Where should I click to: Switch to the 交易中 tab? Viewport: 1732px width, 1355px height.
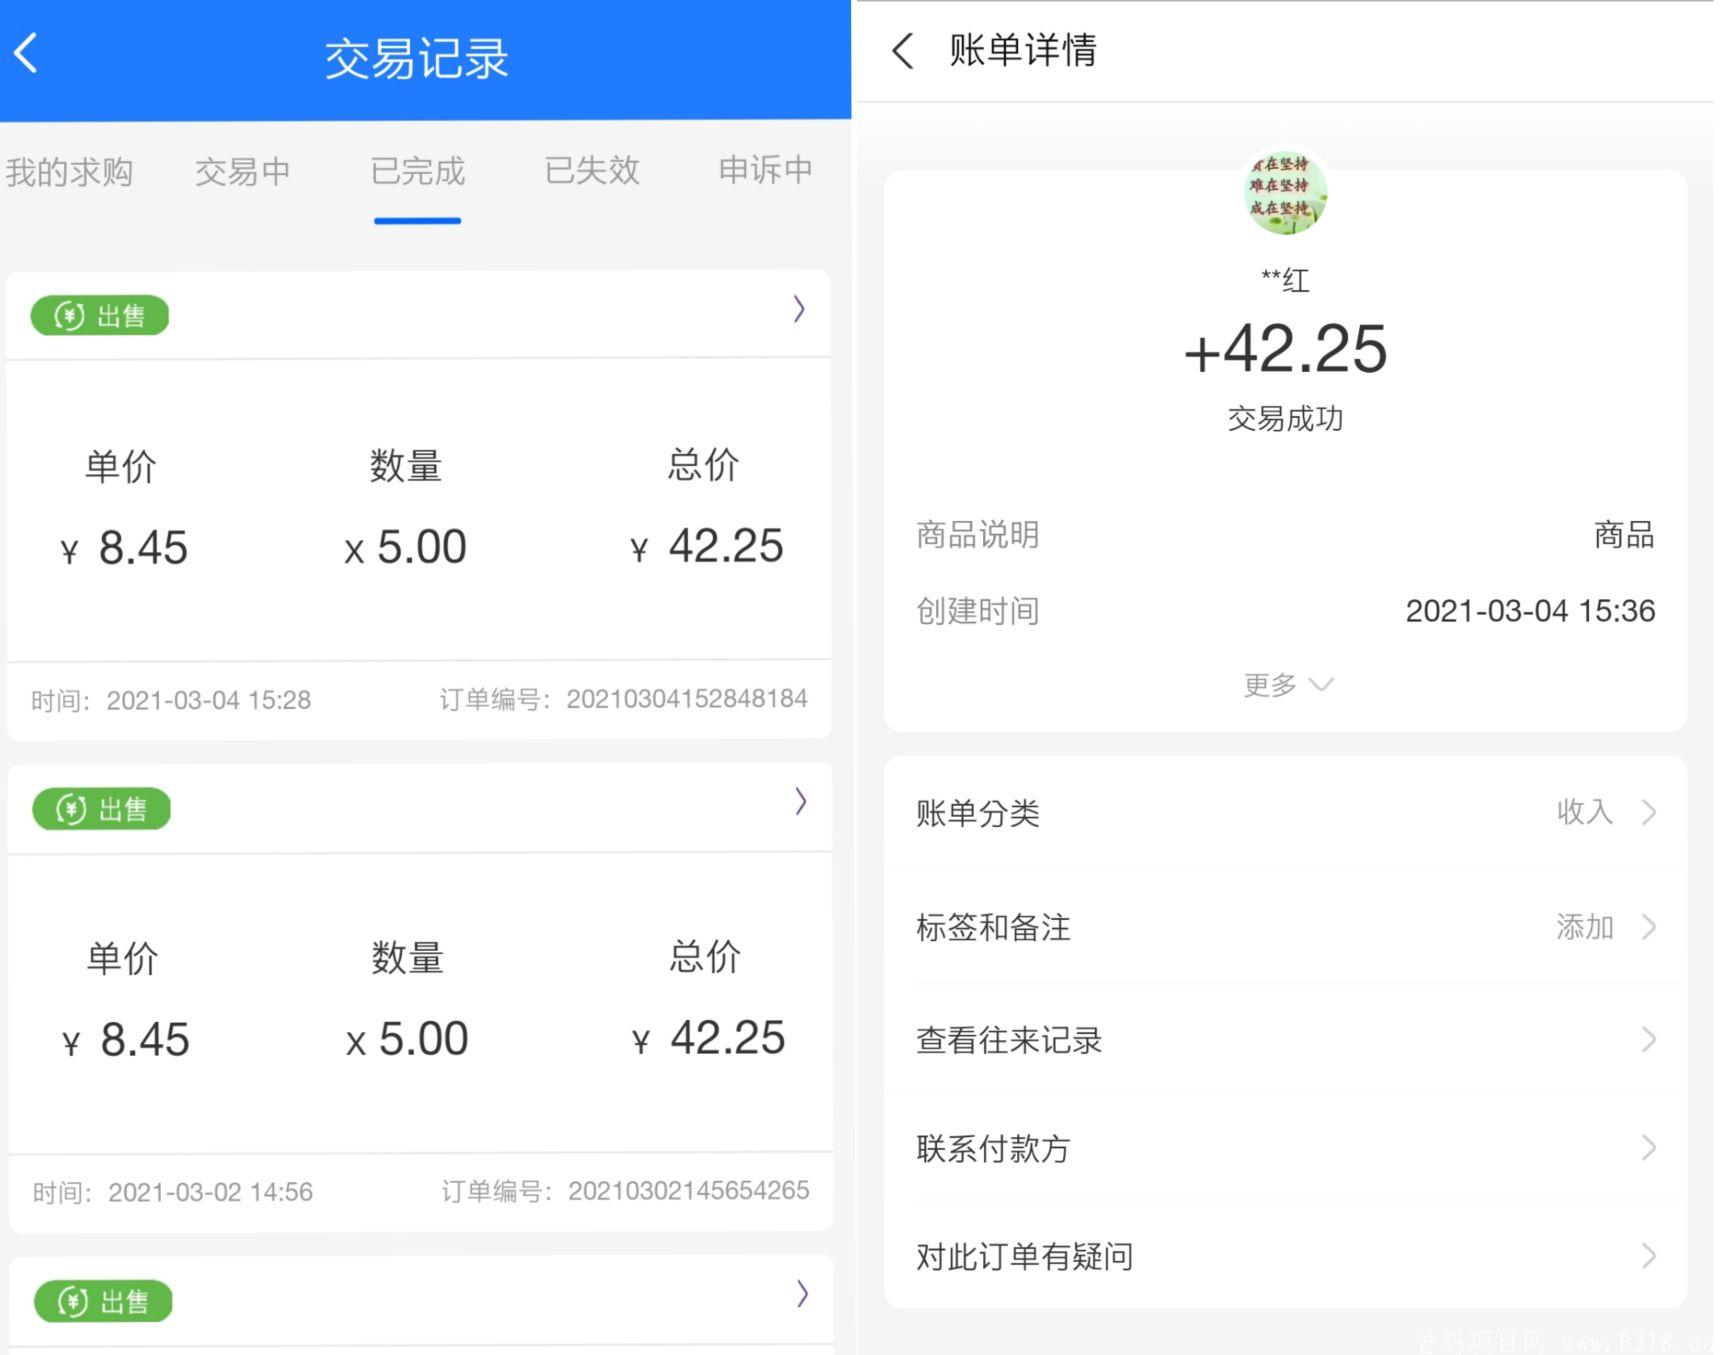click(243, 170)
